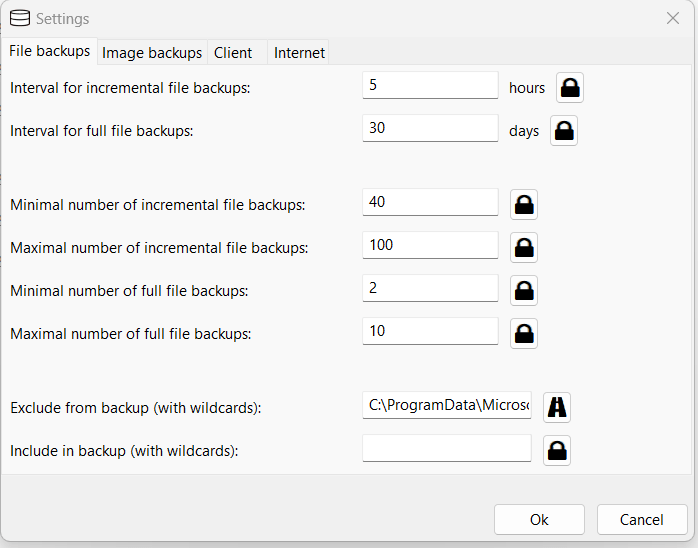Viewport: 698px width, 548px height.
Task: Click the 'Interval for incremental file backups:' label
Action: [130, 88]
